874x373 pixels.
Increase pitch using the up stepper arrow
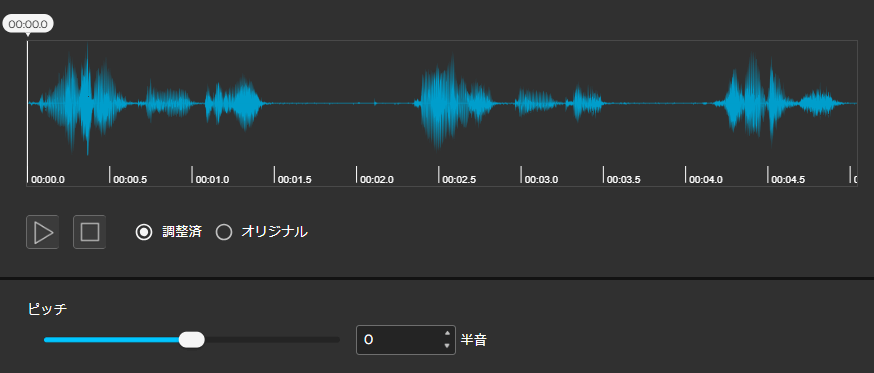pyautogui.click(x=447, y=333)
